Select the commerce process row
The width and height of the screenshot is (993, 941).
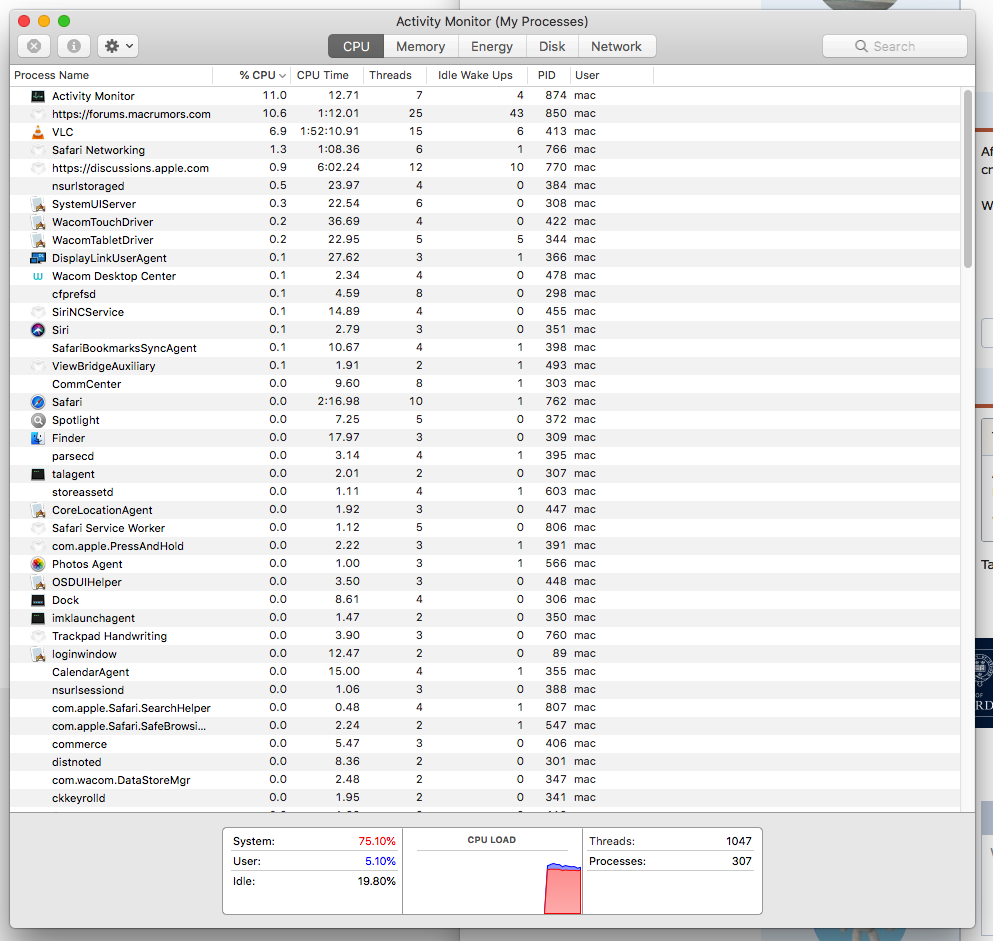[x=485, y=744]
